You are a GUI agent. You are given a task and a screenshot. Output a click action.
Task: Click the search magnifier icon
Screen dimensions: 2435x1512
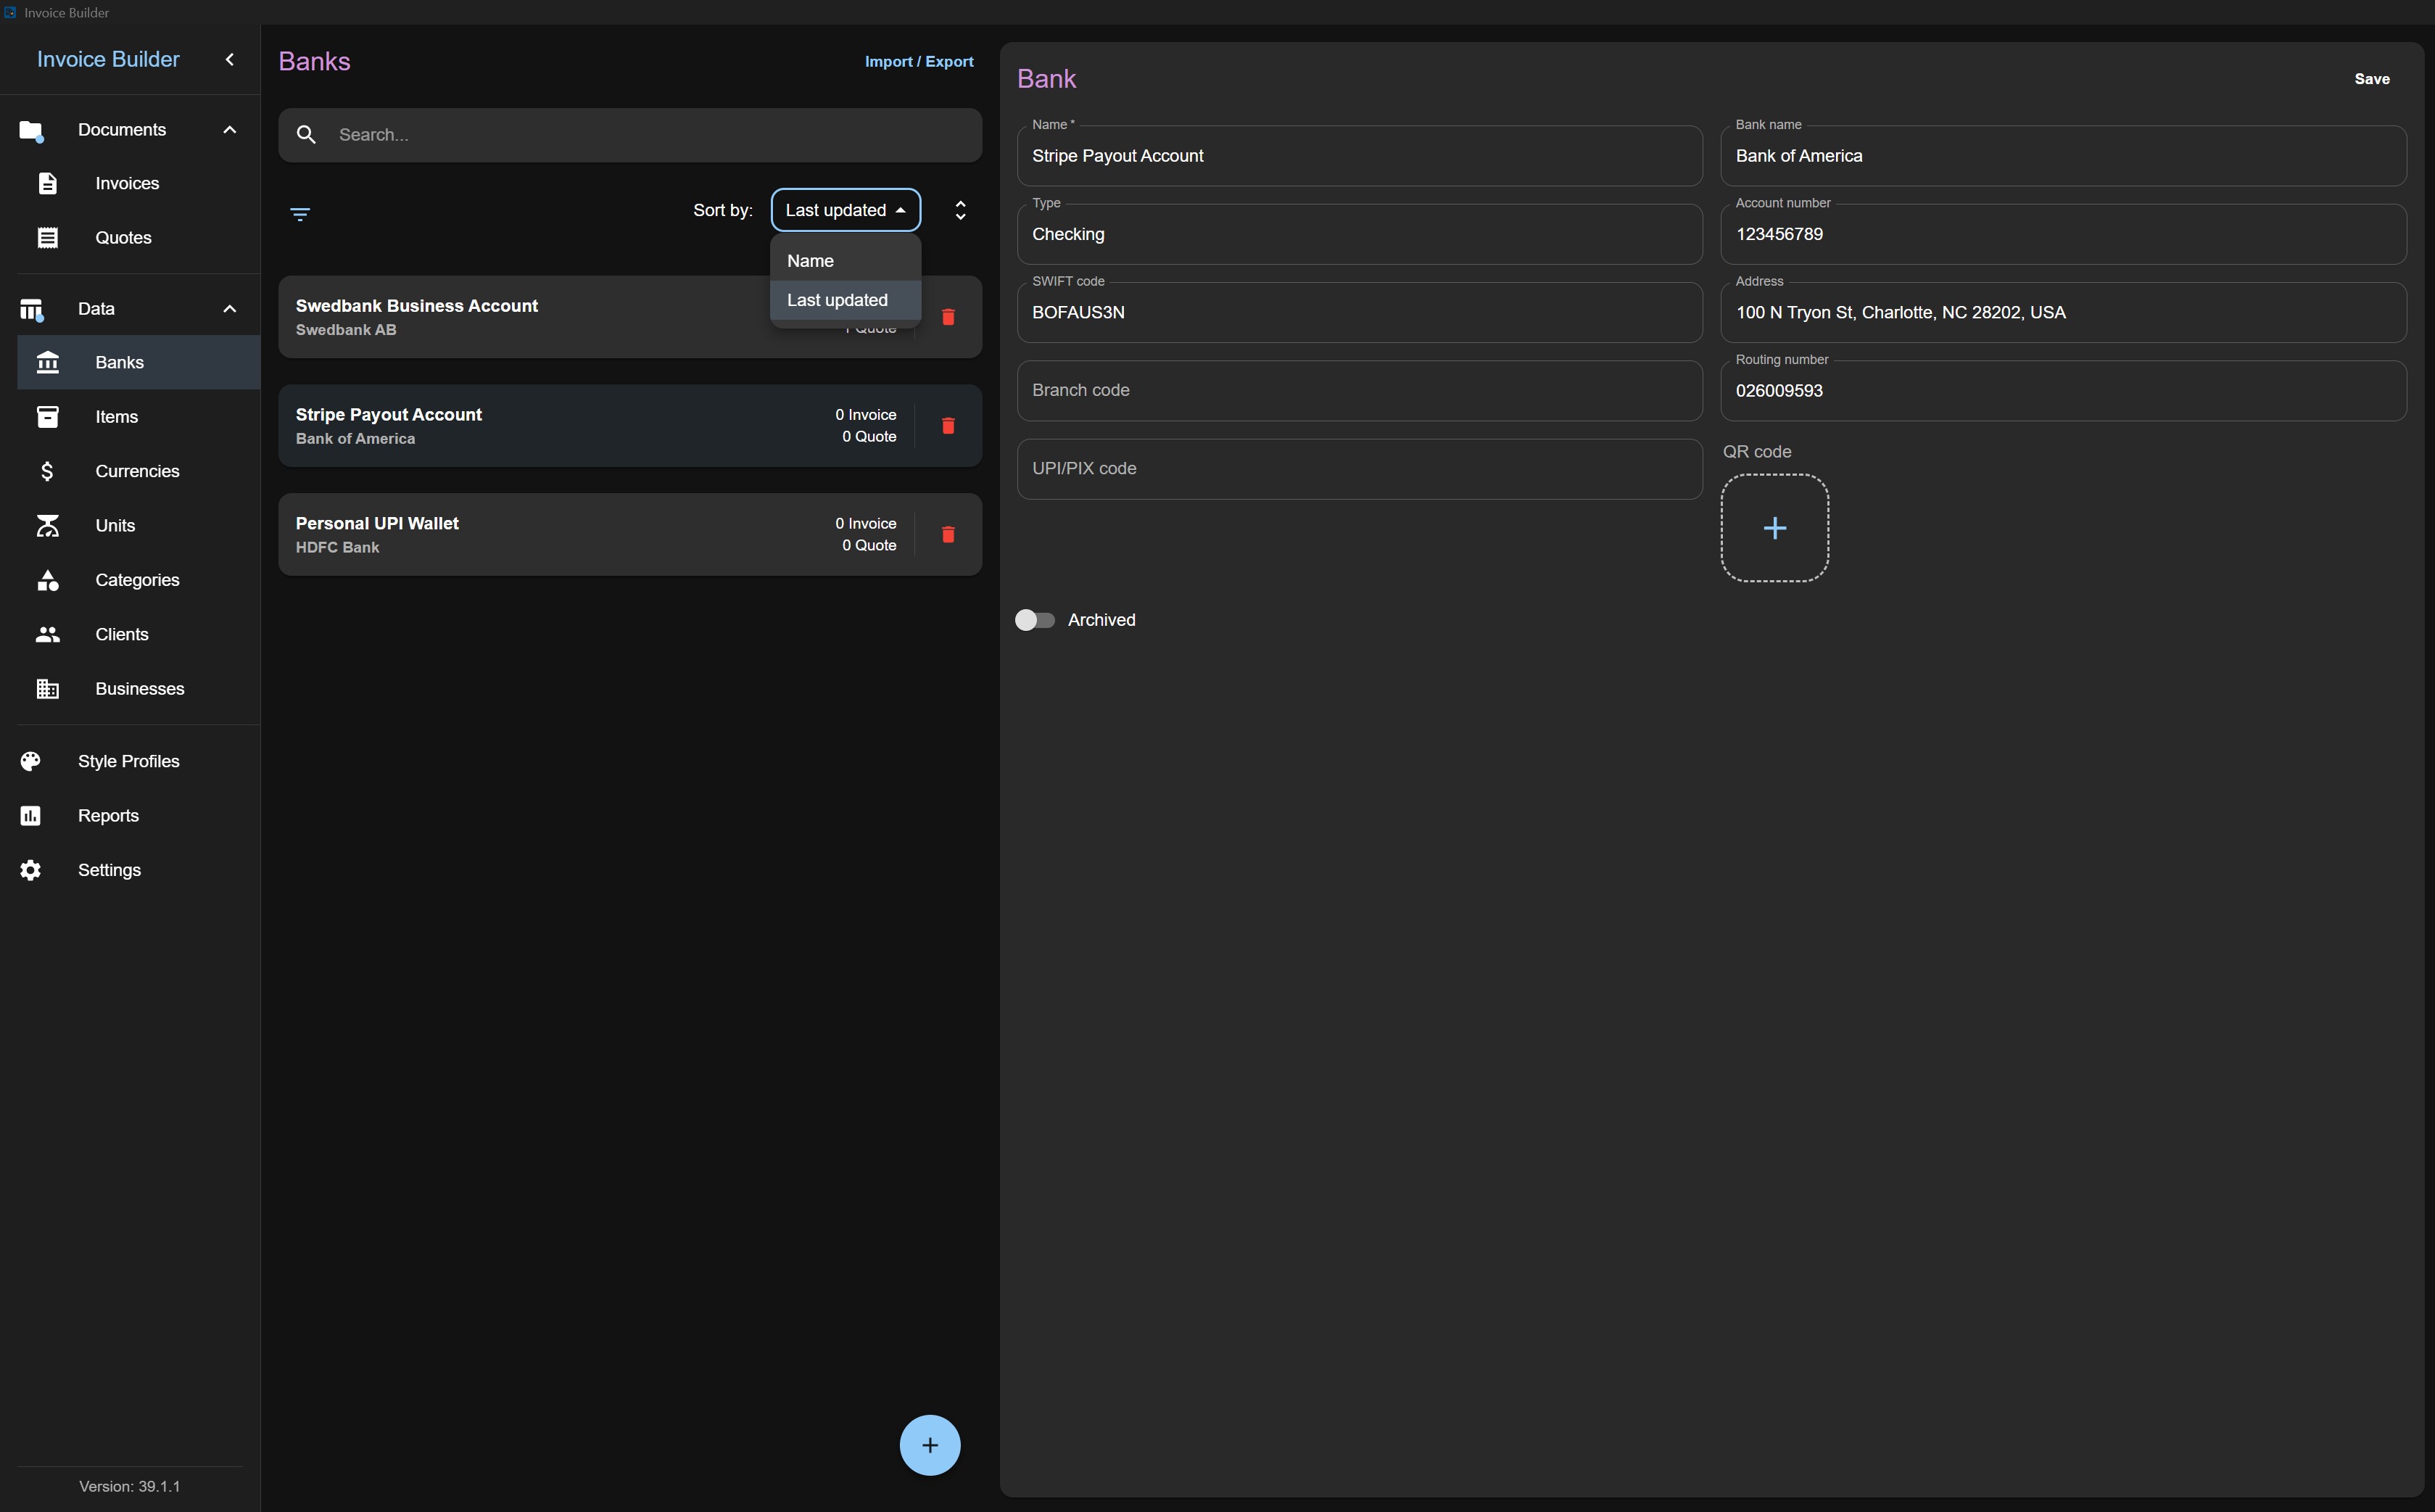click(307, 135)
